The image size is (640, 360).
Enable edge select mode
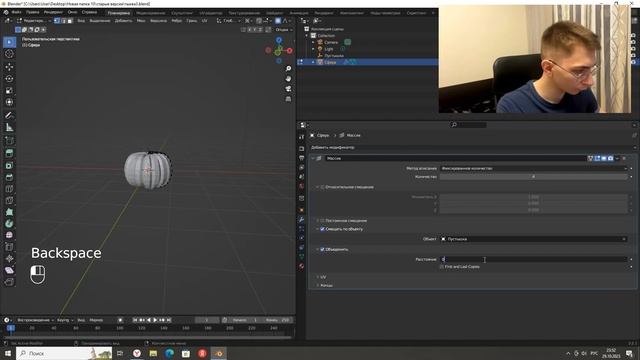(63, 20)
